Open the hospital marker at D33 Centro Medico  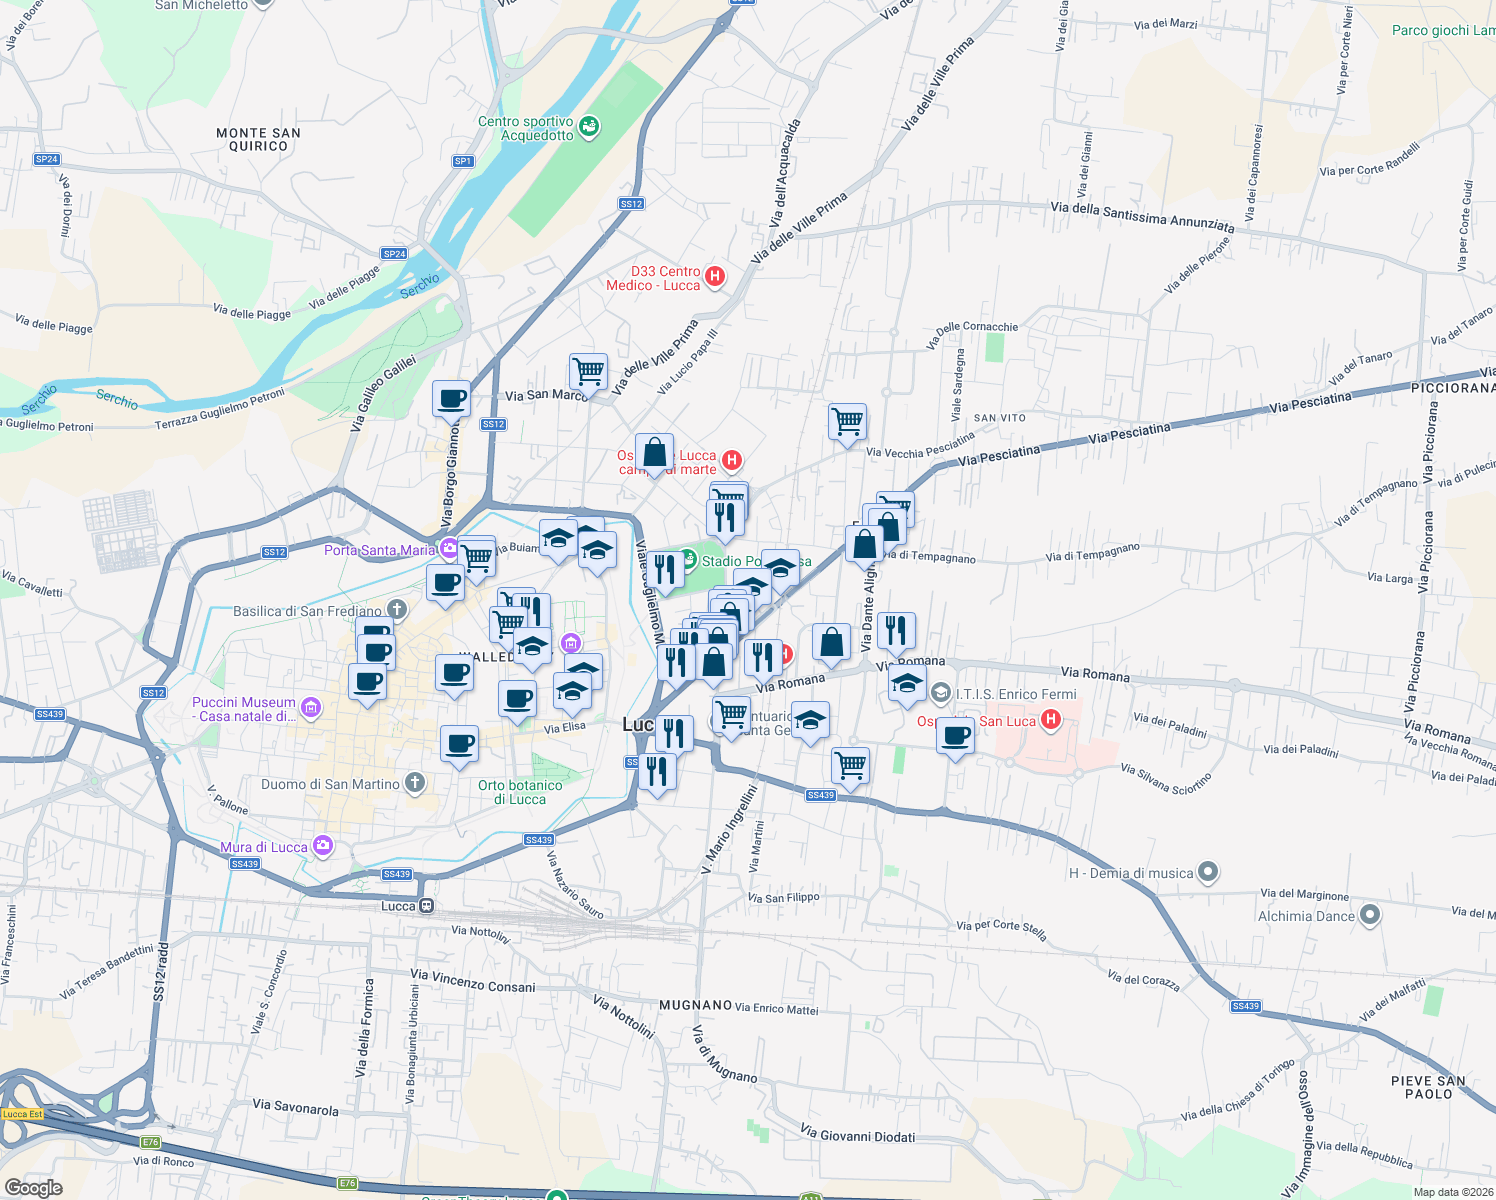click(x=713, y=277)
